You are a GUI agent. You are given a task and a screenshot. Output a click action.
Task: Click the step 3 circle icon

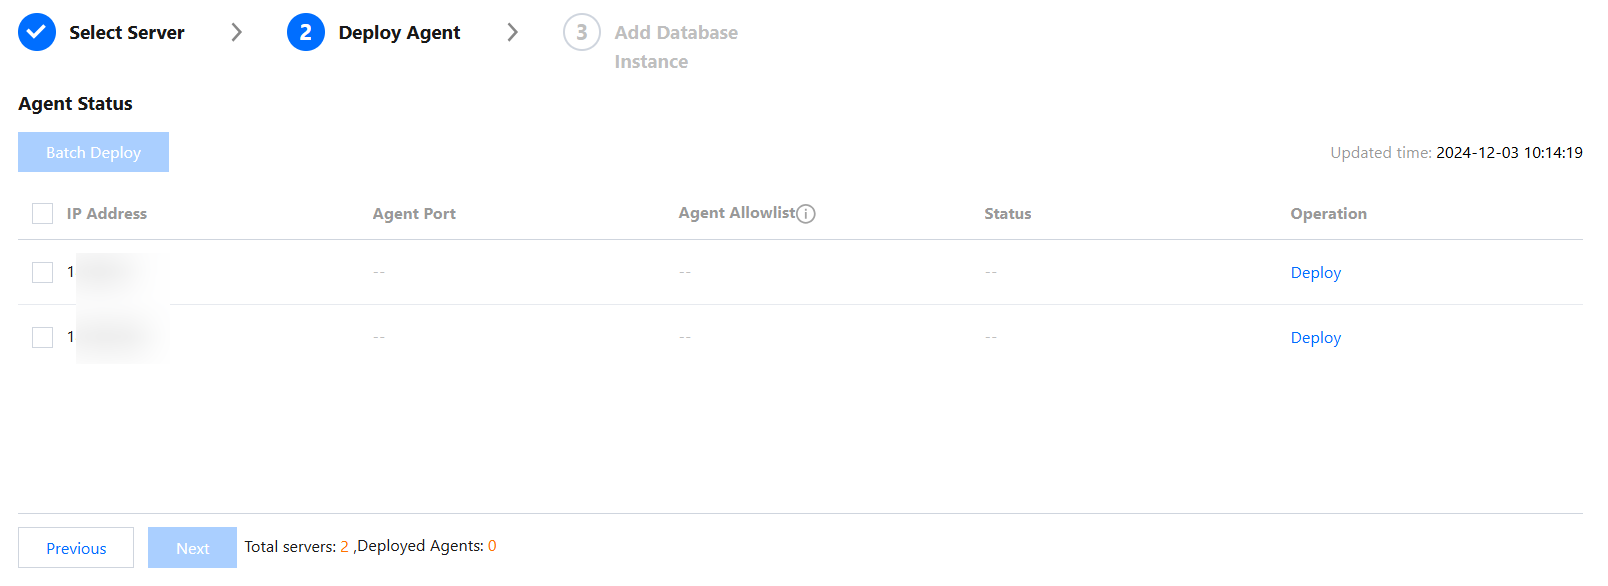581,32
